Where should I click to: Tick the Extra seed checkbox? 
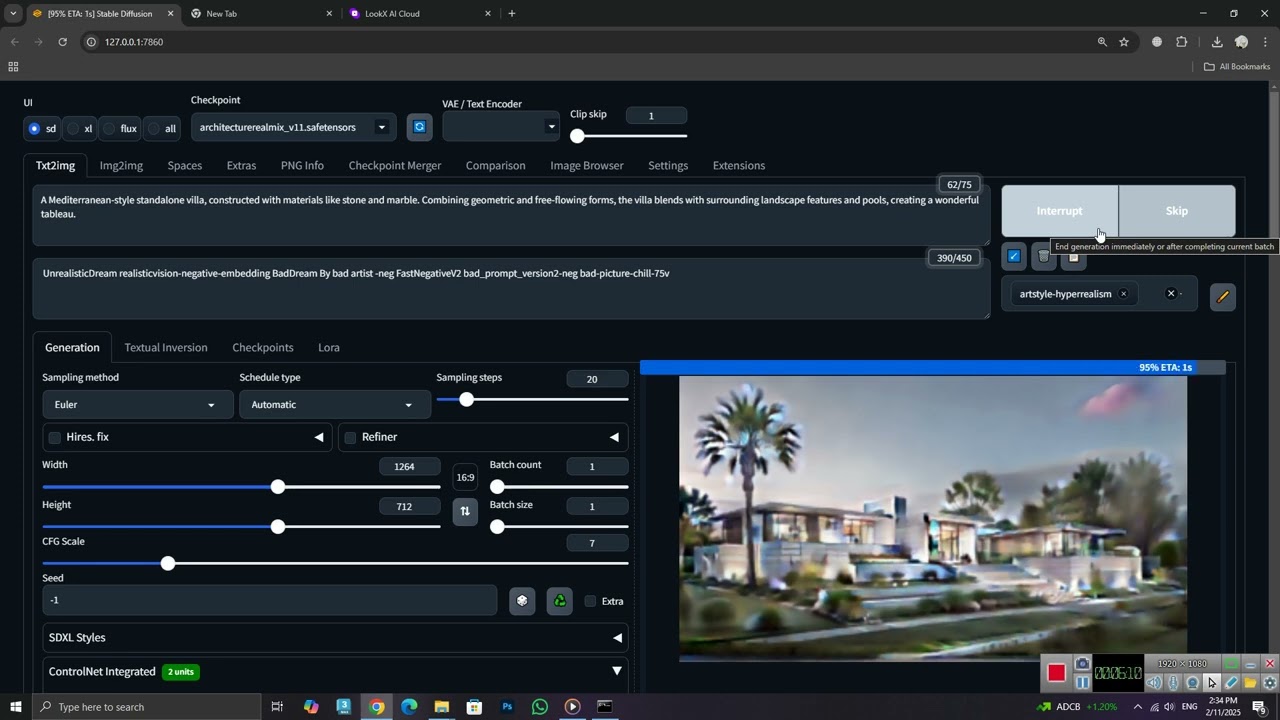pos(590,601)
